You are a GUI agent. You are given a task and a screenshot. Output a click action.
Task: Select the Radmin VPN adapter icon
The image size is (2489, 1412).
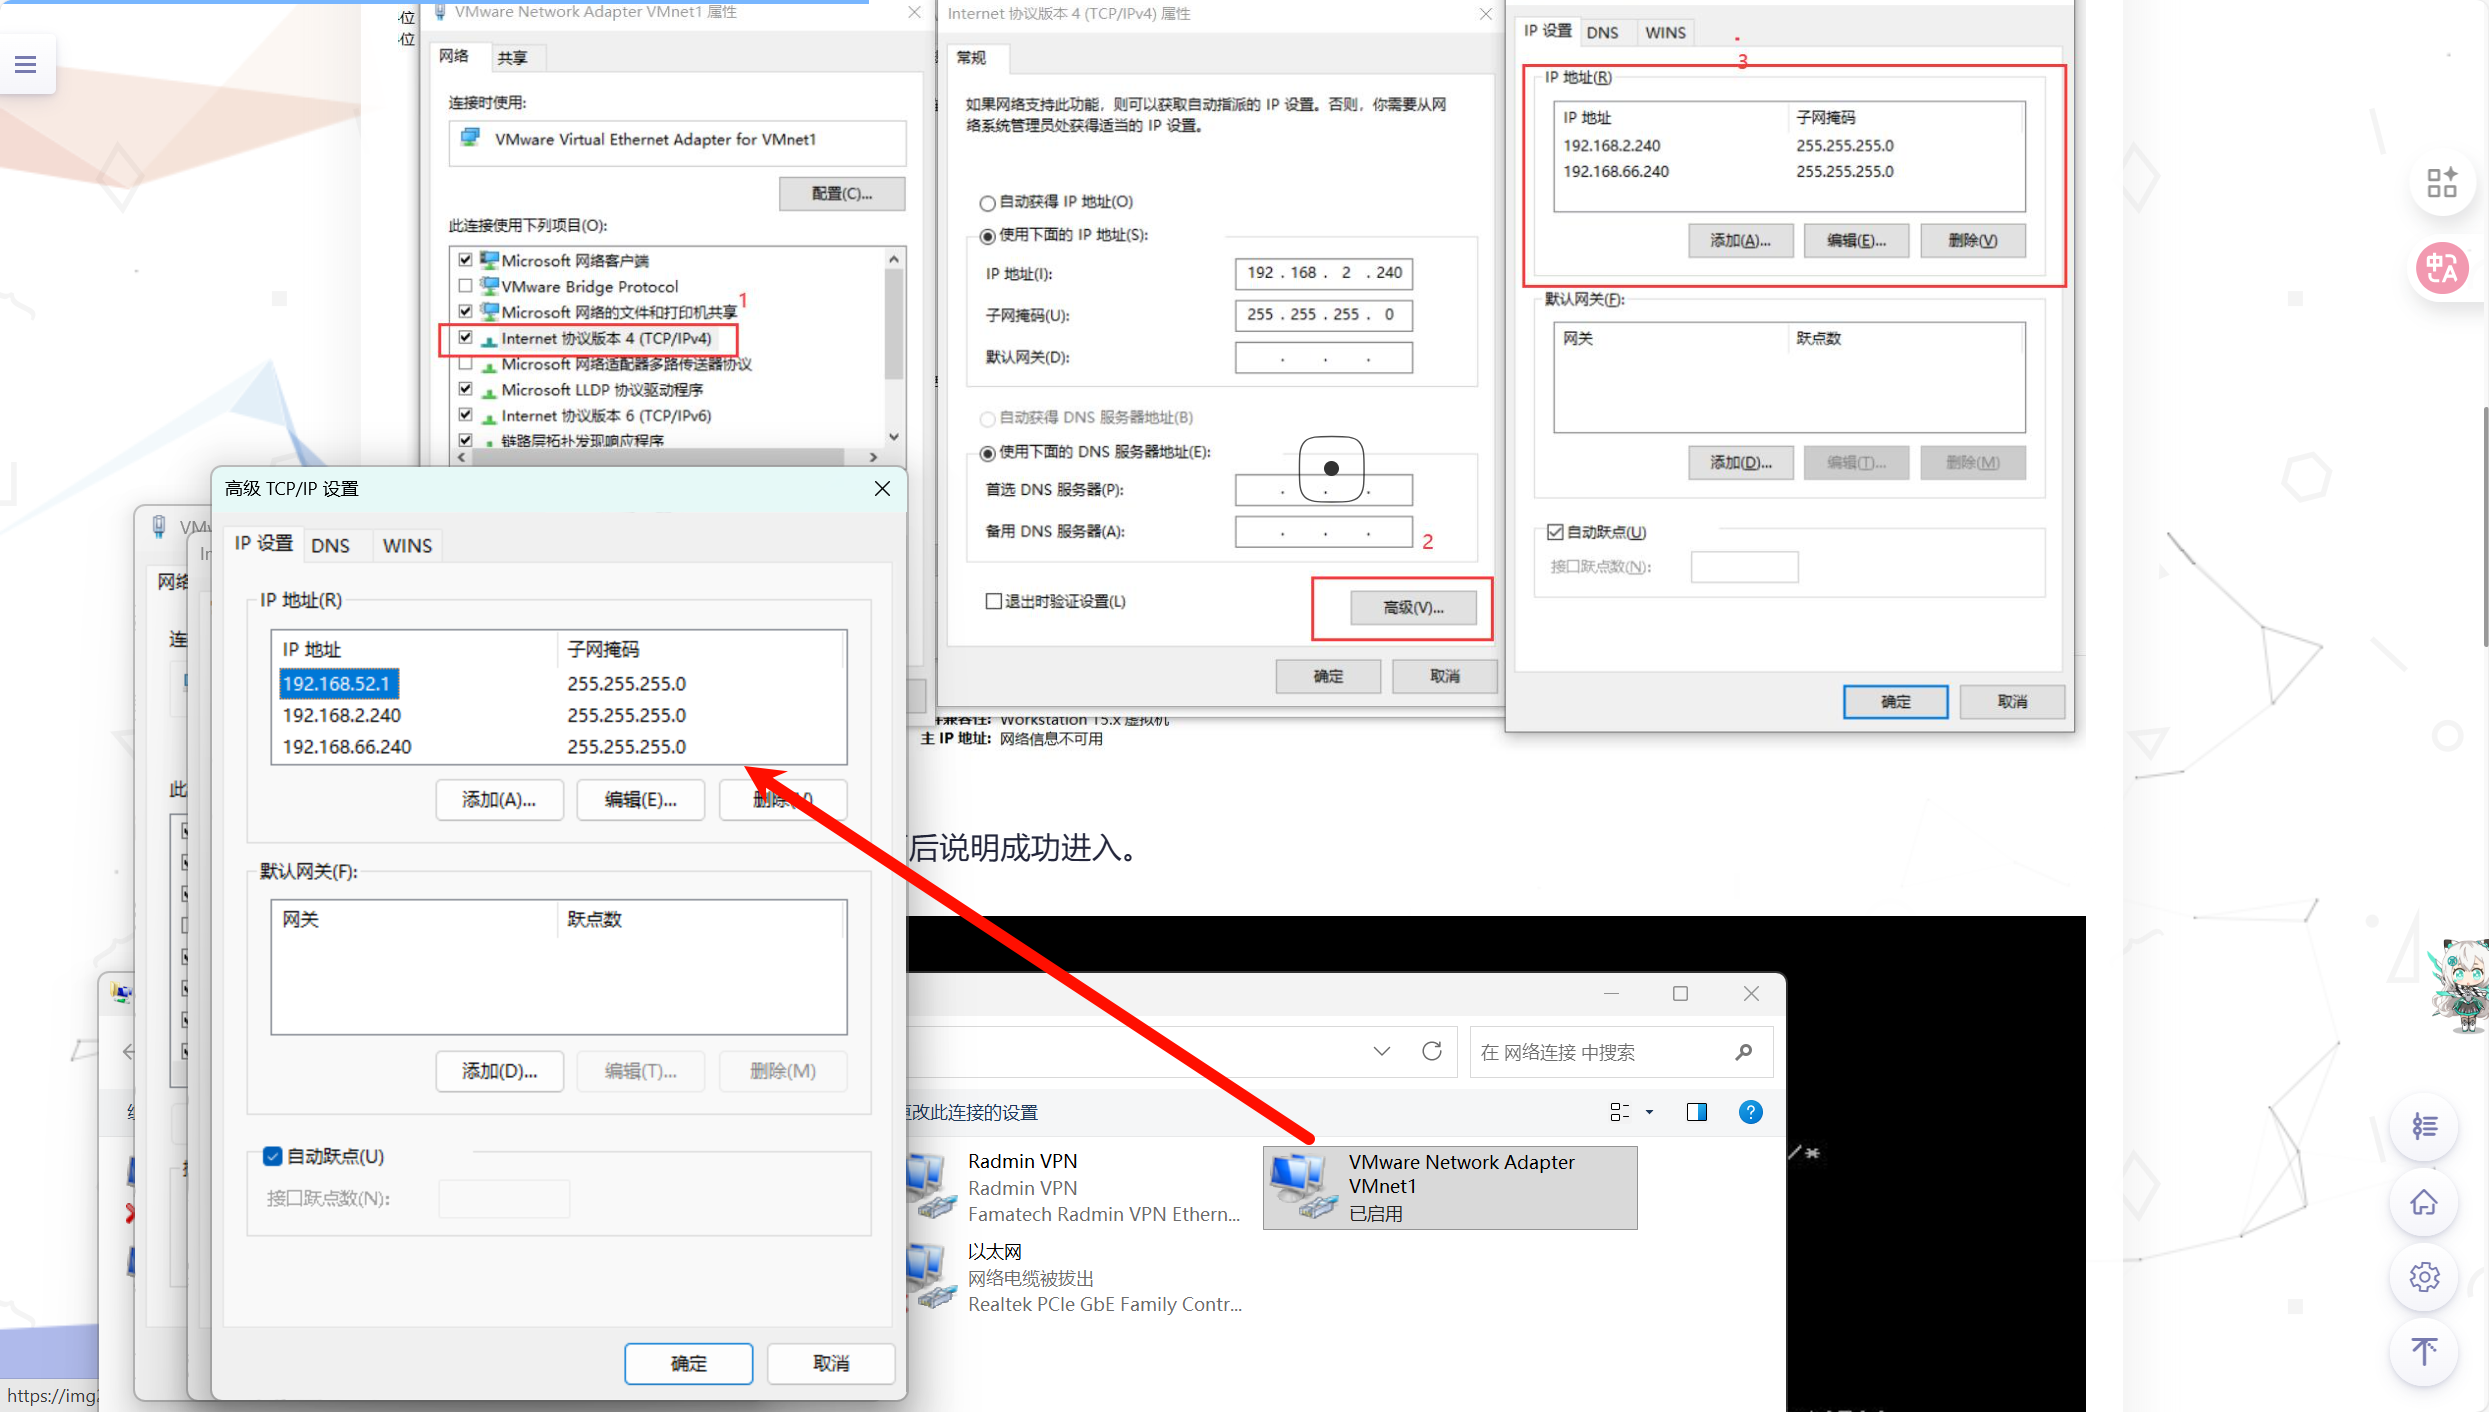[x=930, y=1185]
